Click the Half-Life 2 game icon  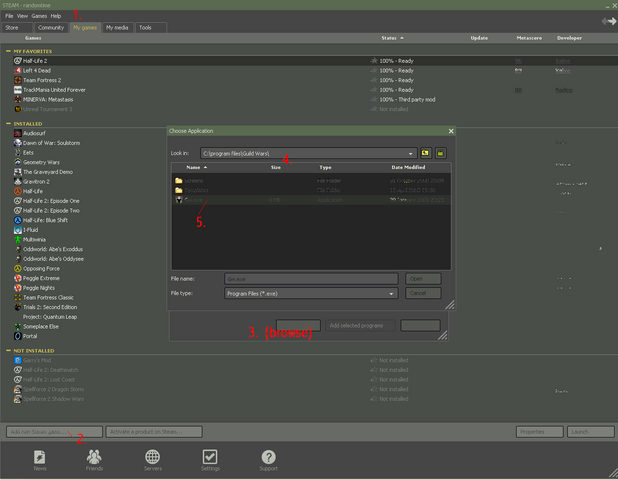pos(18,61)
